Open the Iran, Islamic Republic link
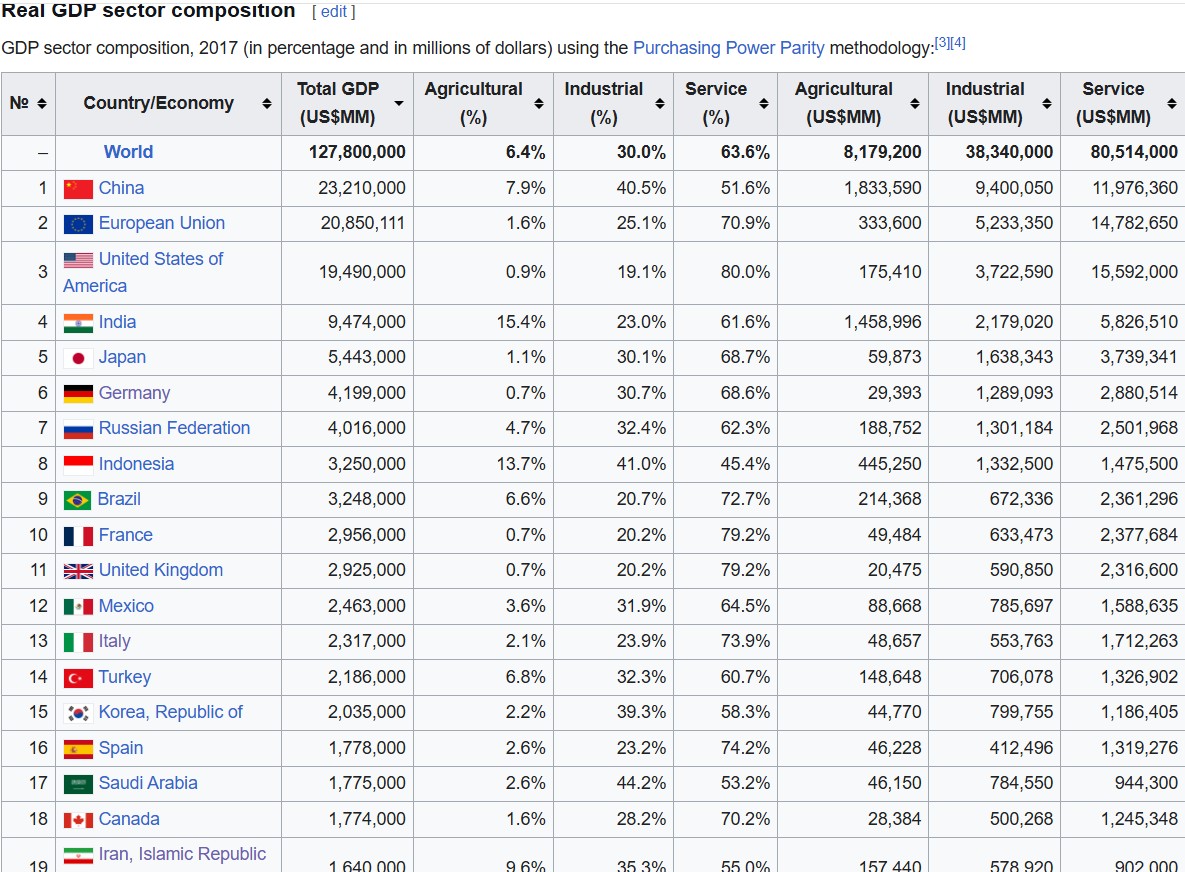This screenshot has height=872, width=1185. tap(182, 855)
